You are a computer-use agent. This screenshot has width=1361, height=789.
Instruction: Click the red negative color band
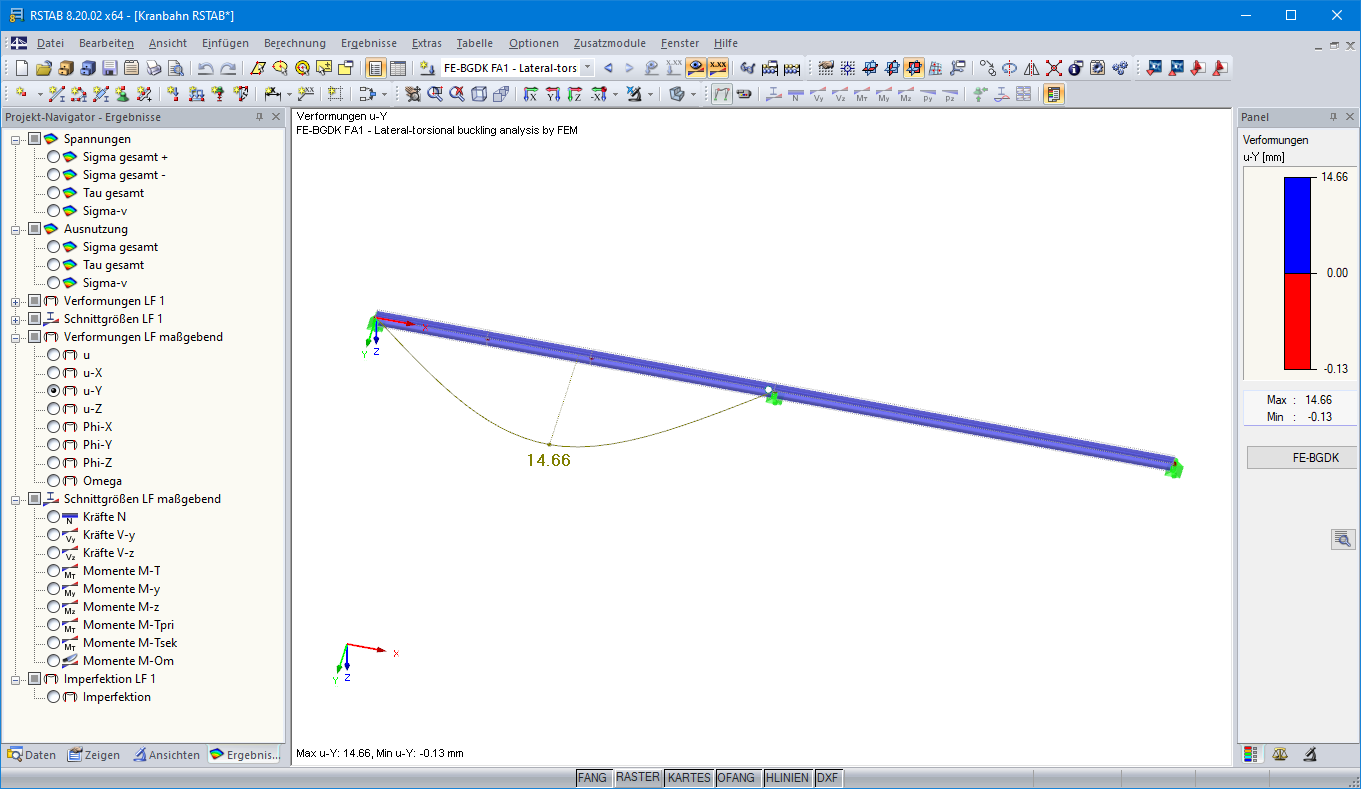click(x=1297, y=321)
